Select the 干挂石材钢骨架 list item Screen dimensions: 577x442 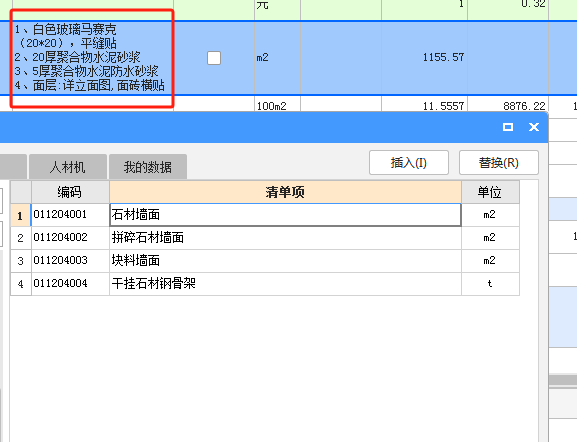(x=285, y=284)
